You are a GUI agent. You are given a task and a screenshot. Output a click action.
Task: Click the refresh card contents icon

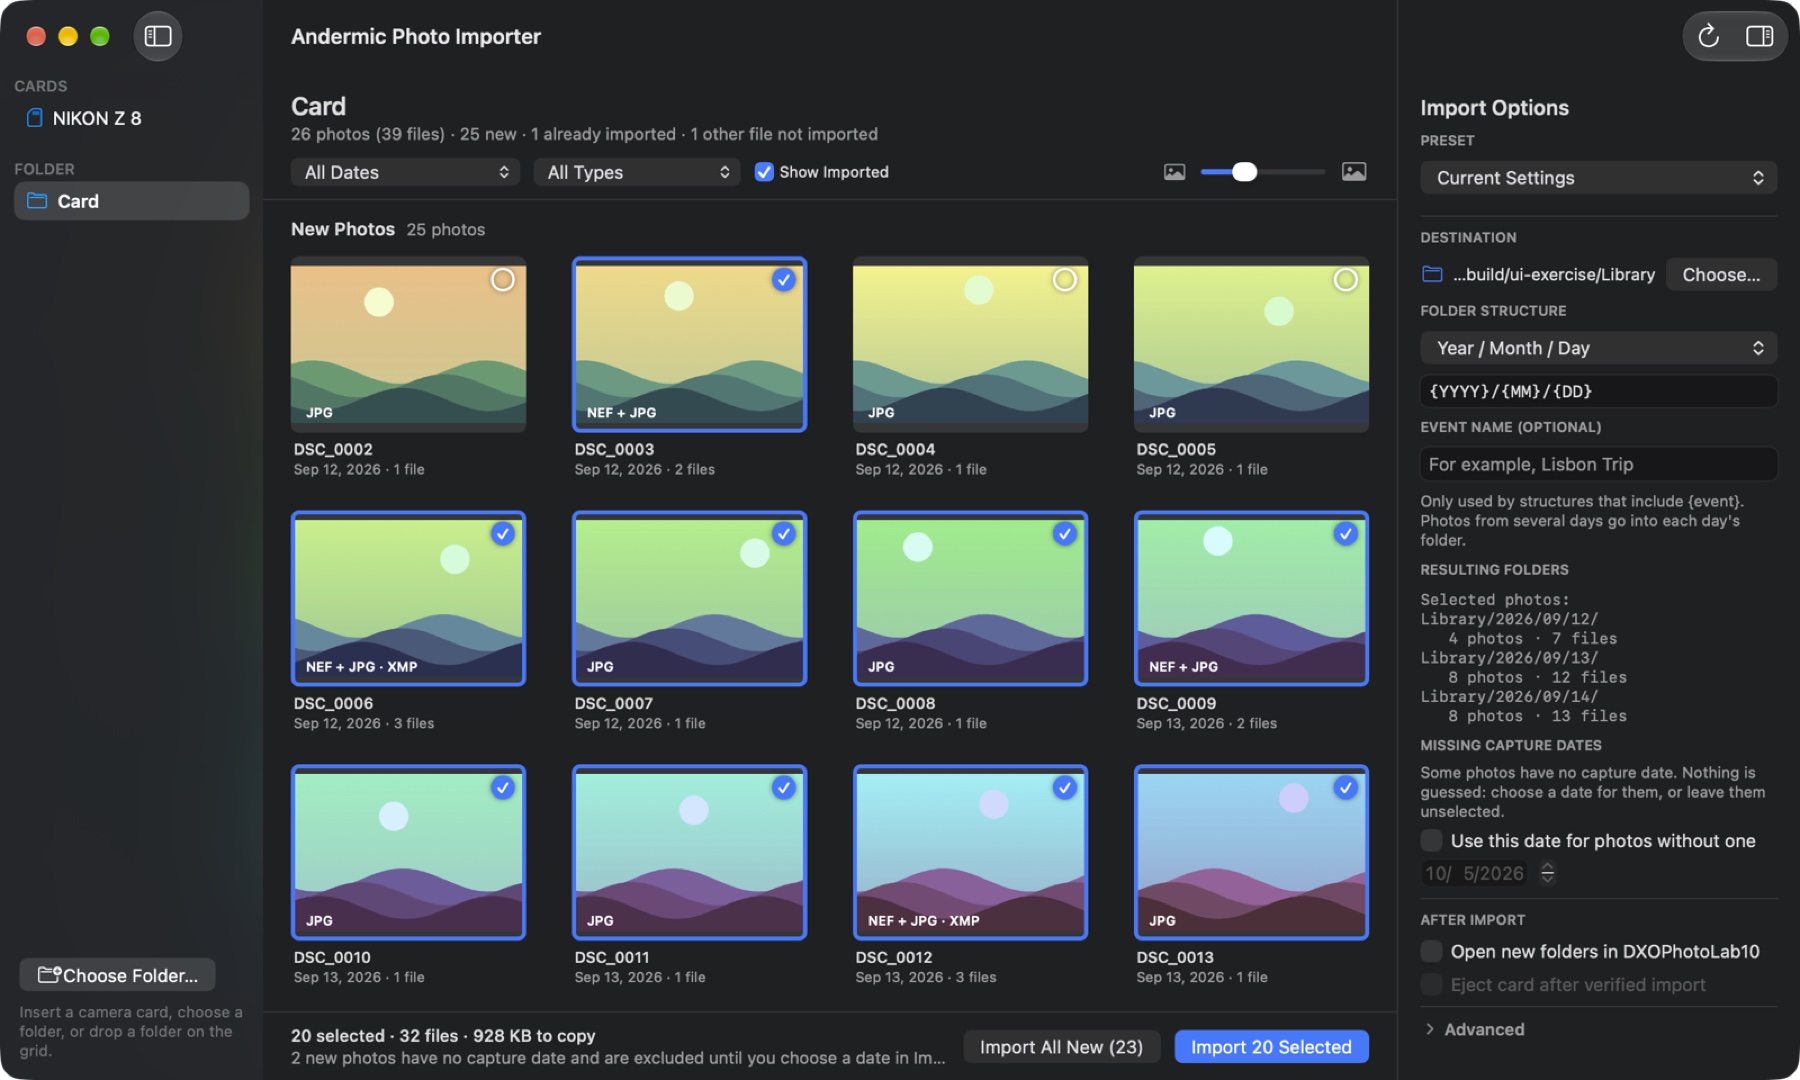pos(1709,36)
